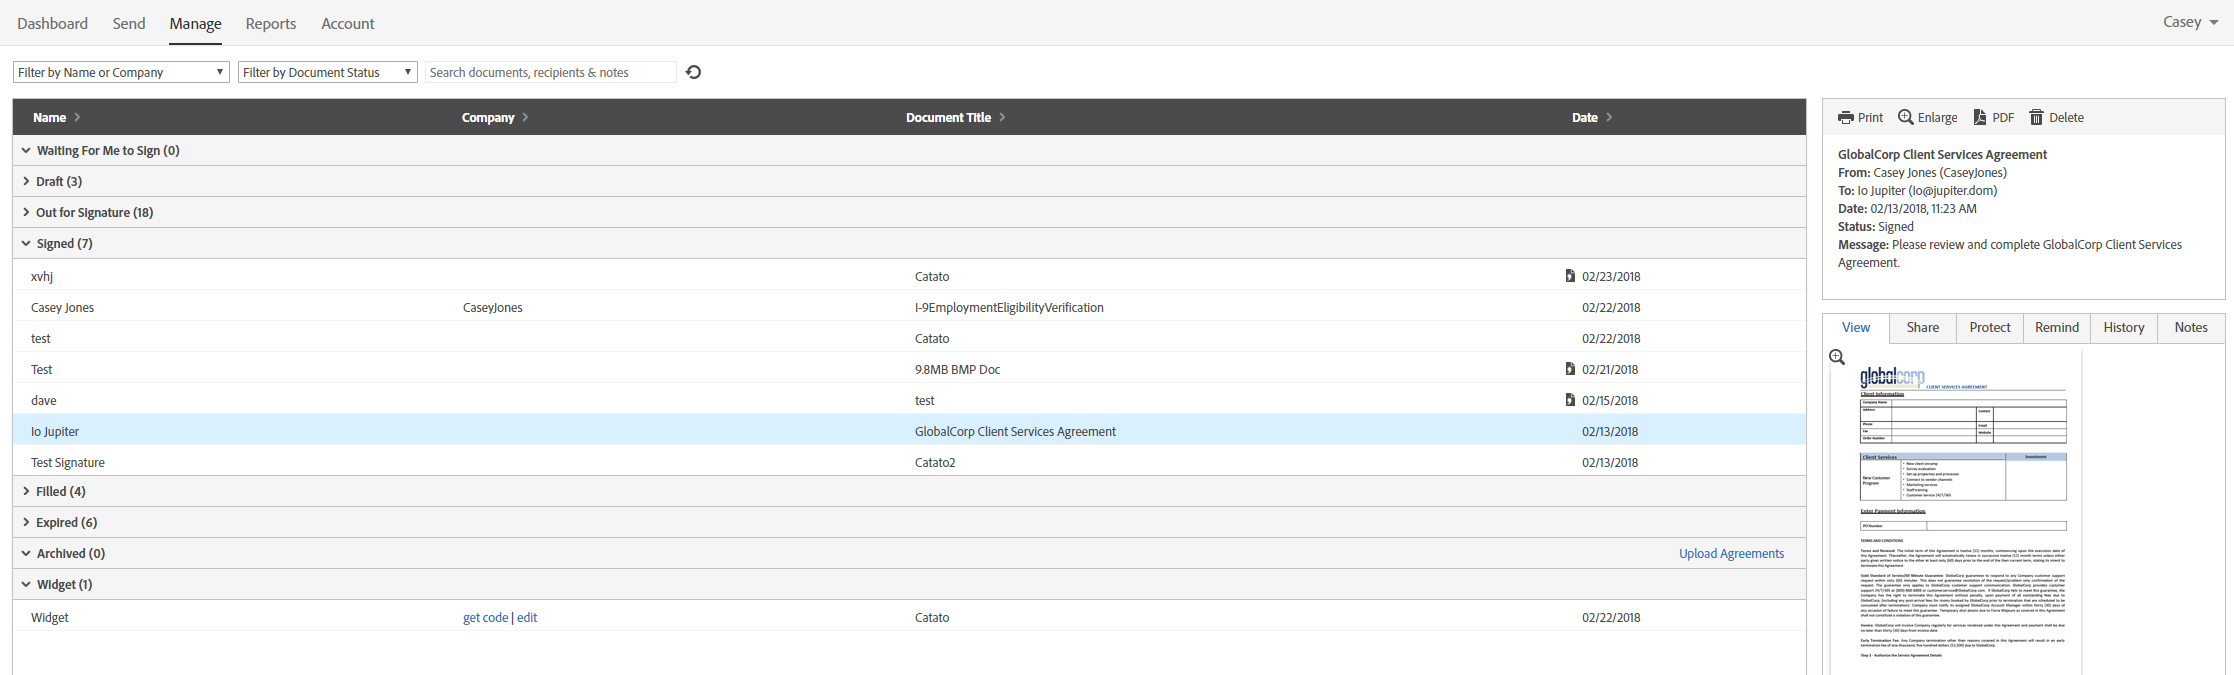Click the Enlarge magnifier icon
The width and height of the screenshot is (2234, 675).
[1906, 118]
